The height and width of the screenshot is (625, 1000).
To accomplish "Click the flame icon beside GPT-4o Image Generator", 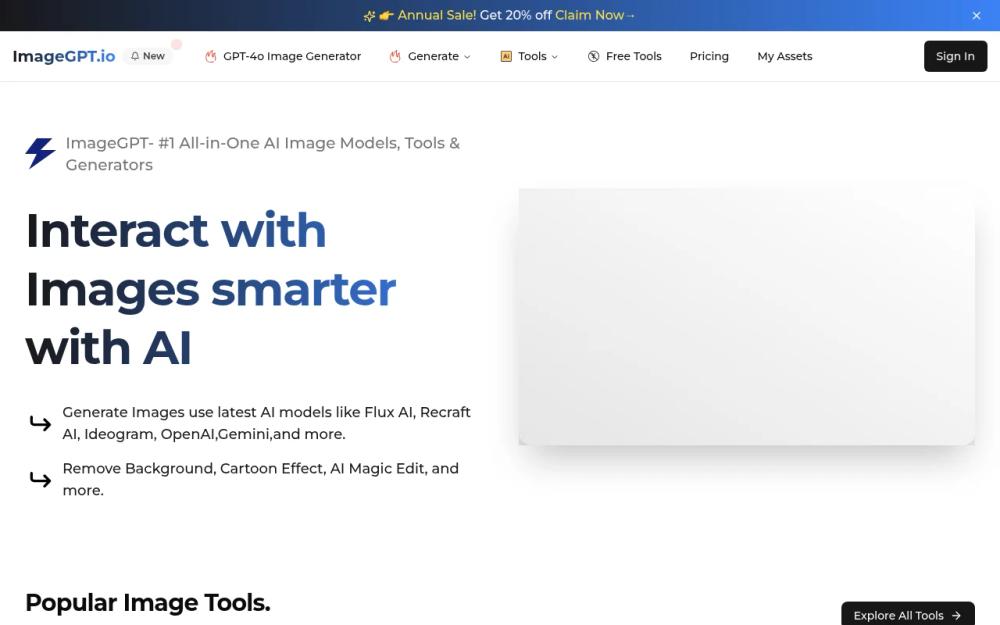I will (210, 57).
